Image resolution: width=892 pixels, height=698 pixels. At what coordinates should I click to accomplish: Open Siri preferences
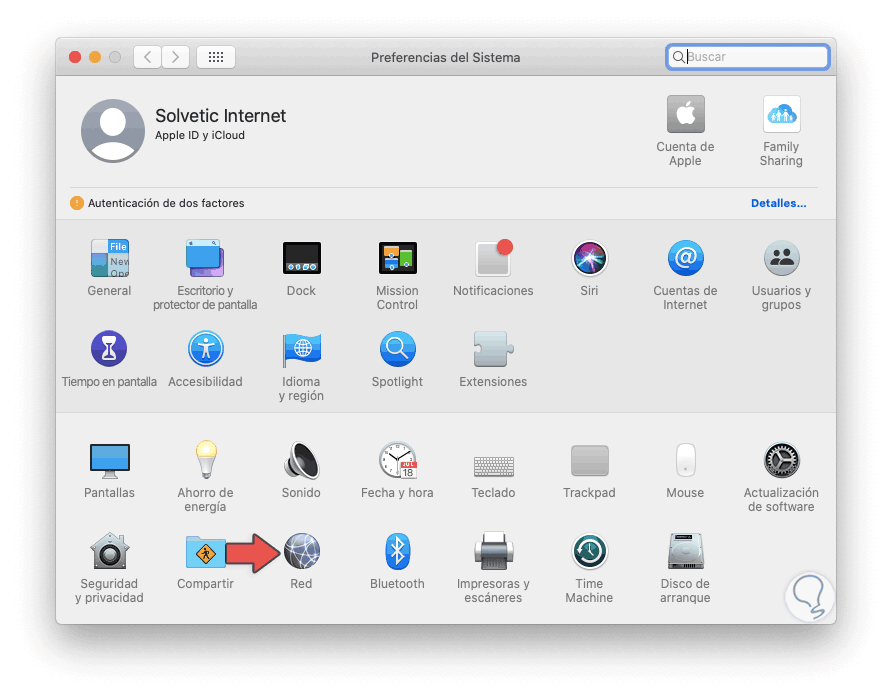[589, 258]
